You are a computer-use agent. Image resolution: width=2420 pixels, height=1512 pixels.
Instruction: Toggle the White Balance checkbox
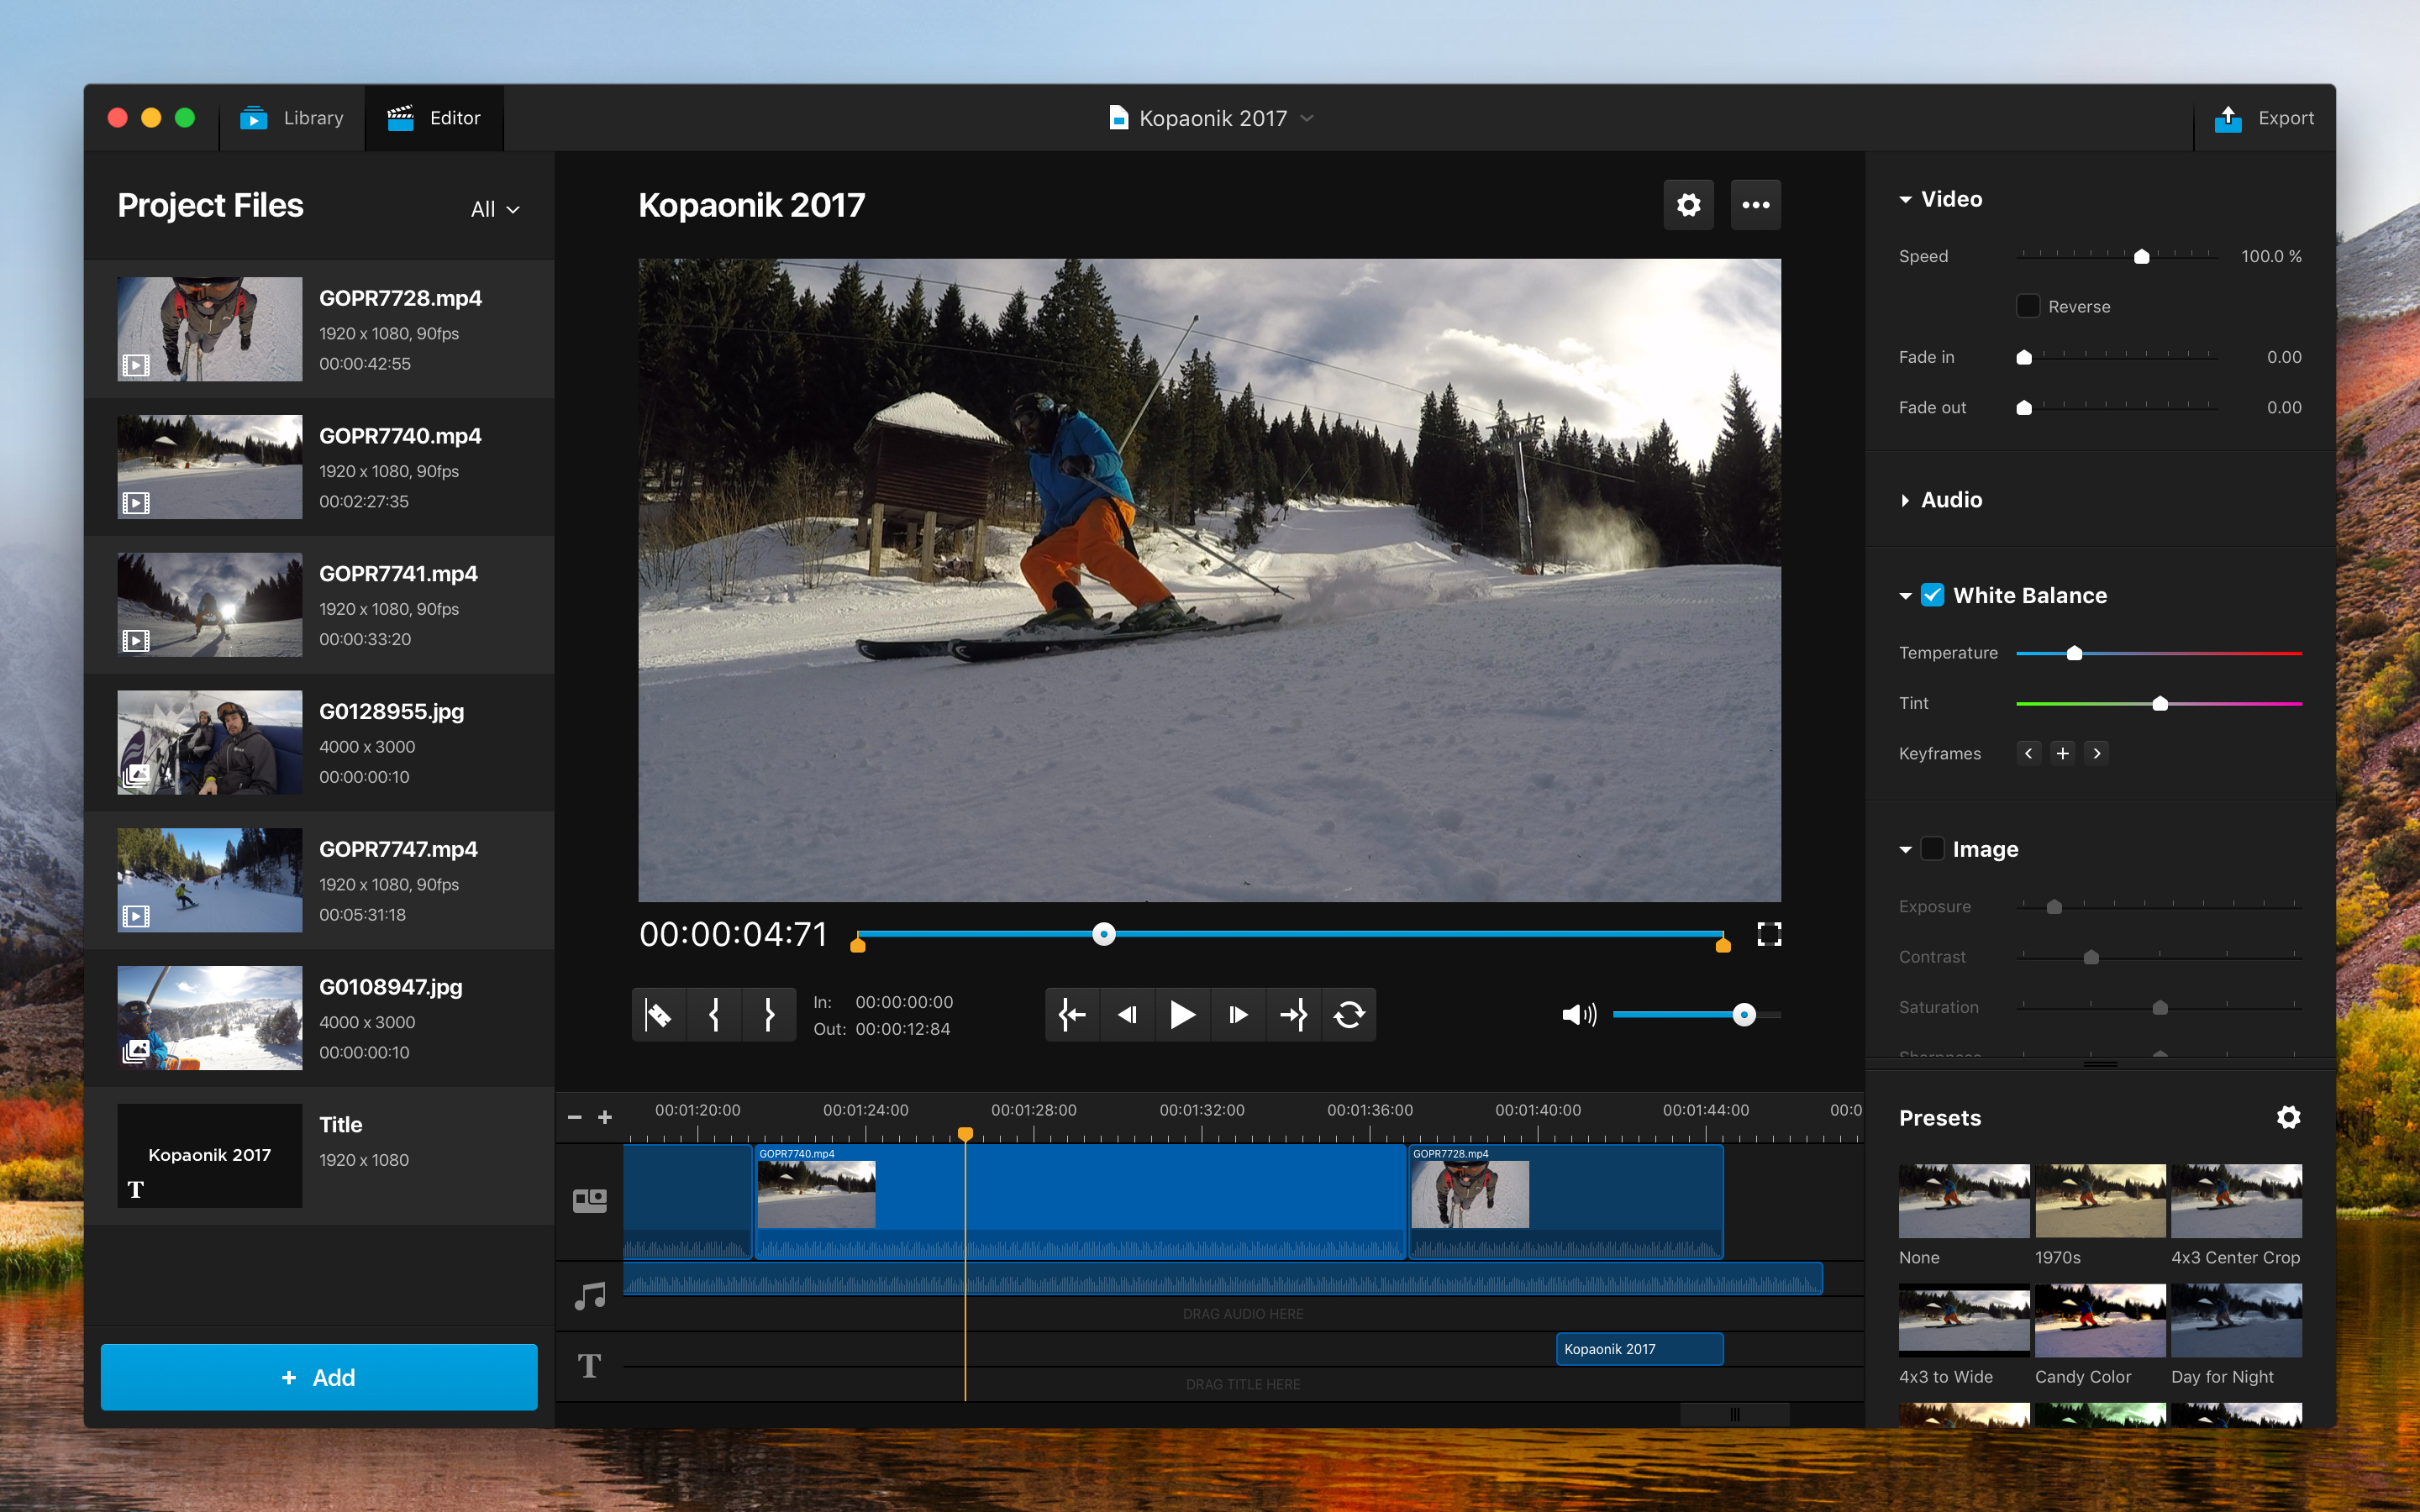tap(1930, 594)
